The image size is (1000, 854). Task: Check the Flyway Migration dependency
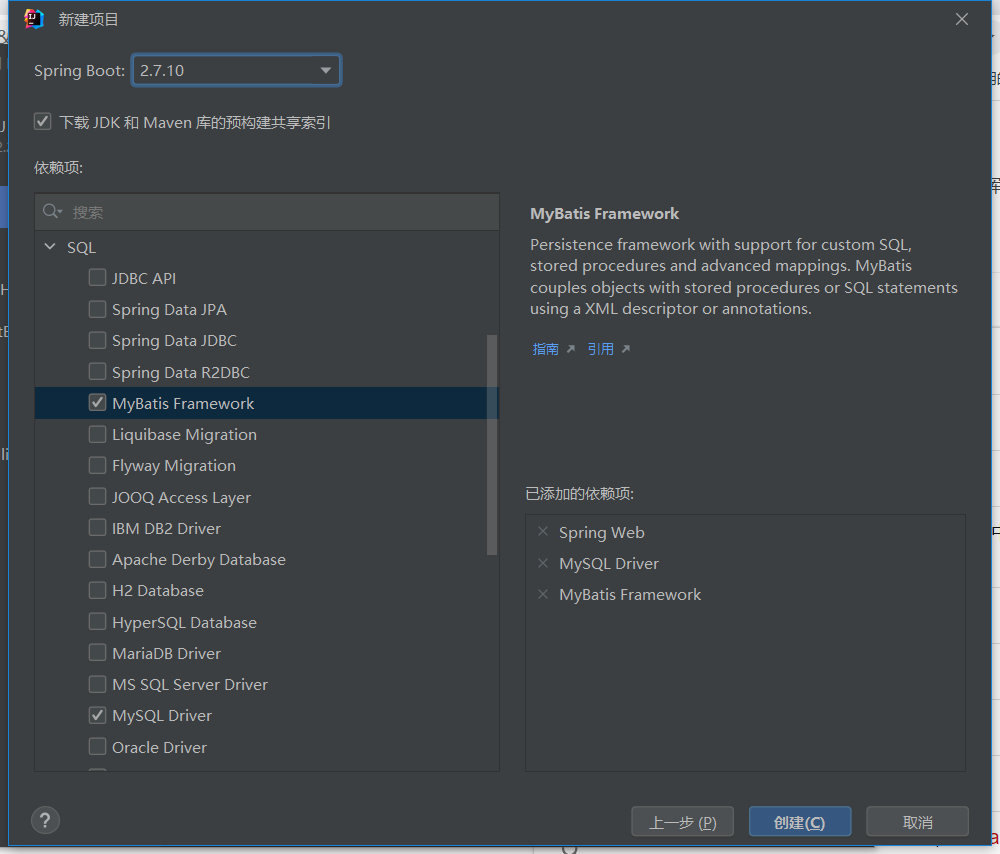click(x=97, y=465)
